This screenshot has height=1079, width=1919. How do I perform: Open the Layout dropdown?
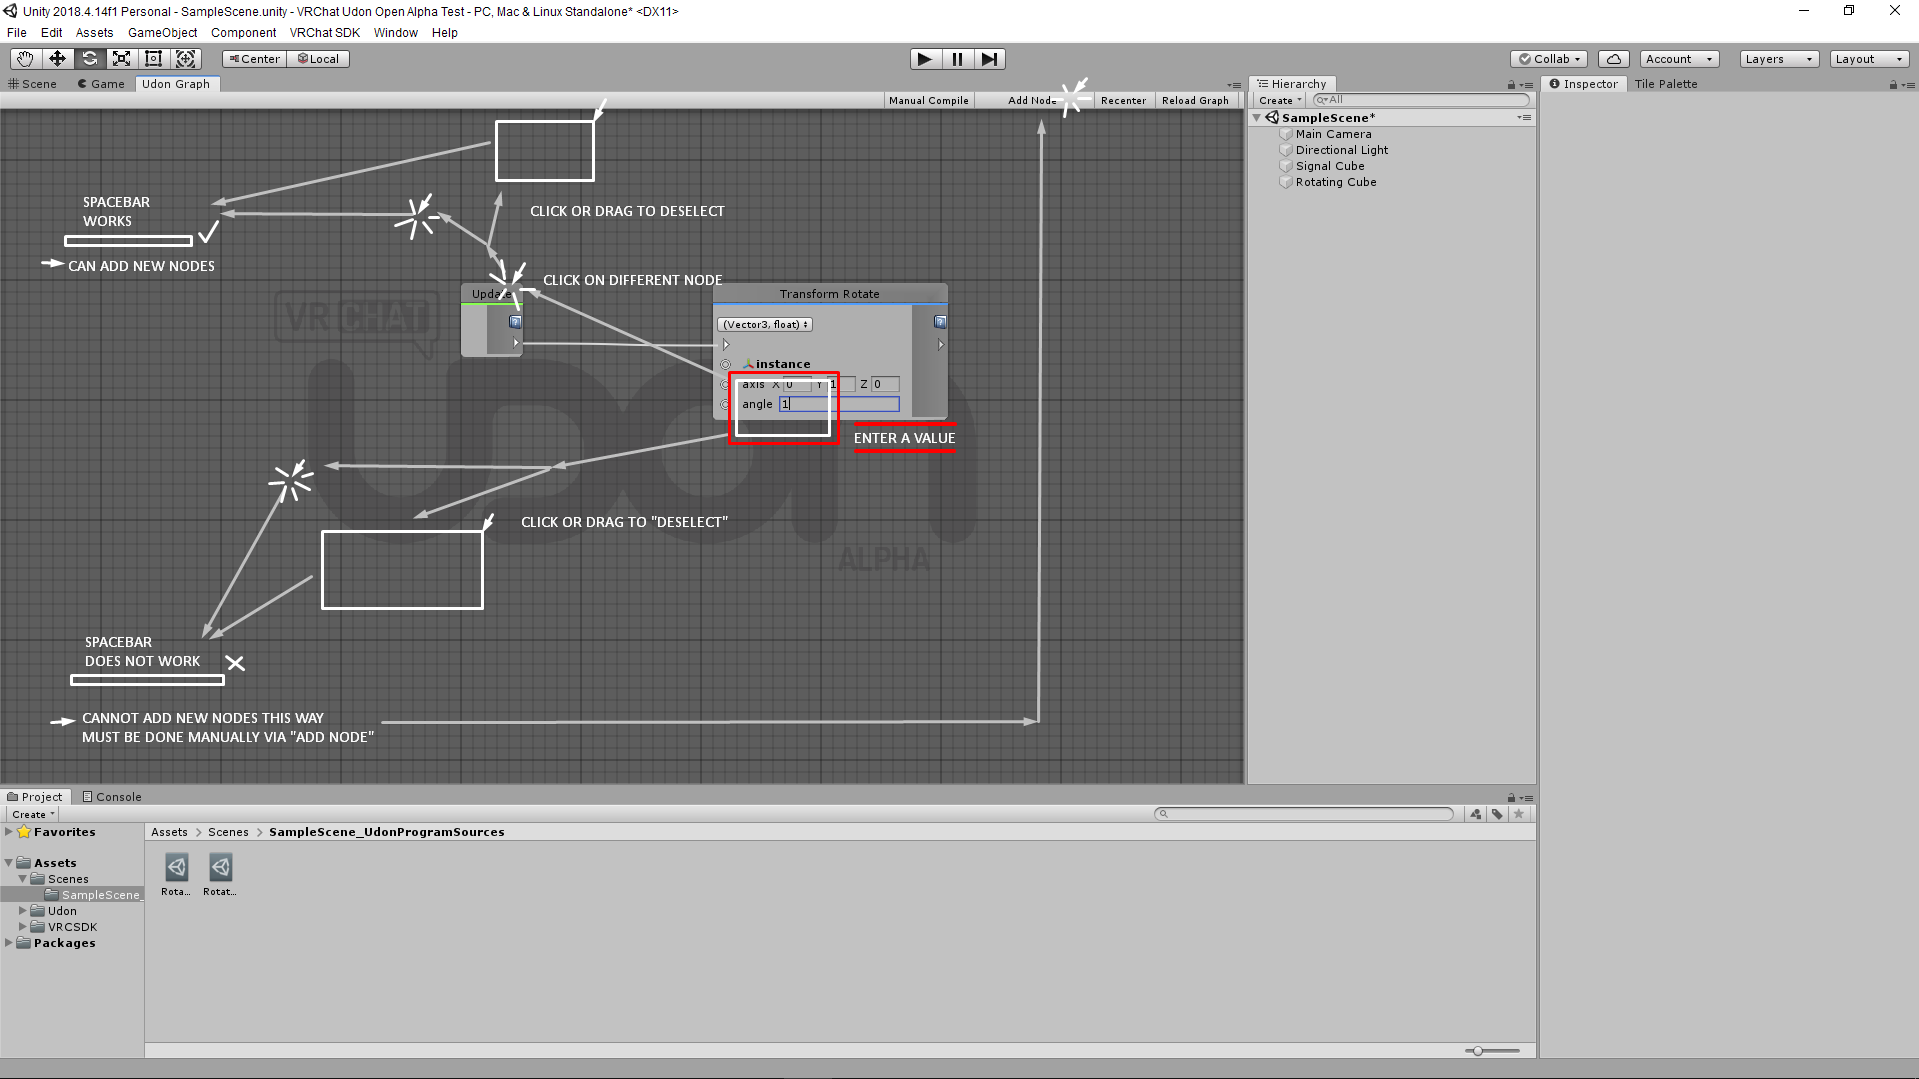(1869, 59)
